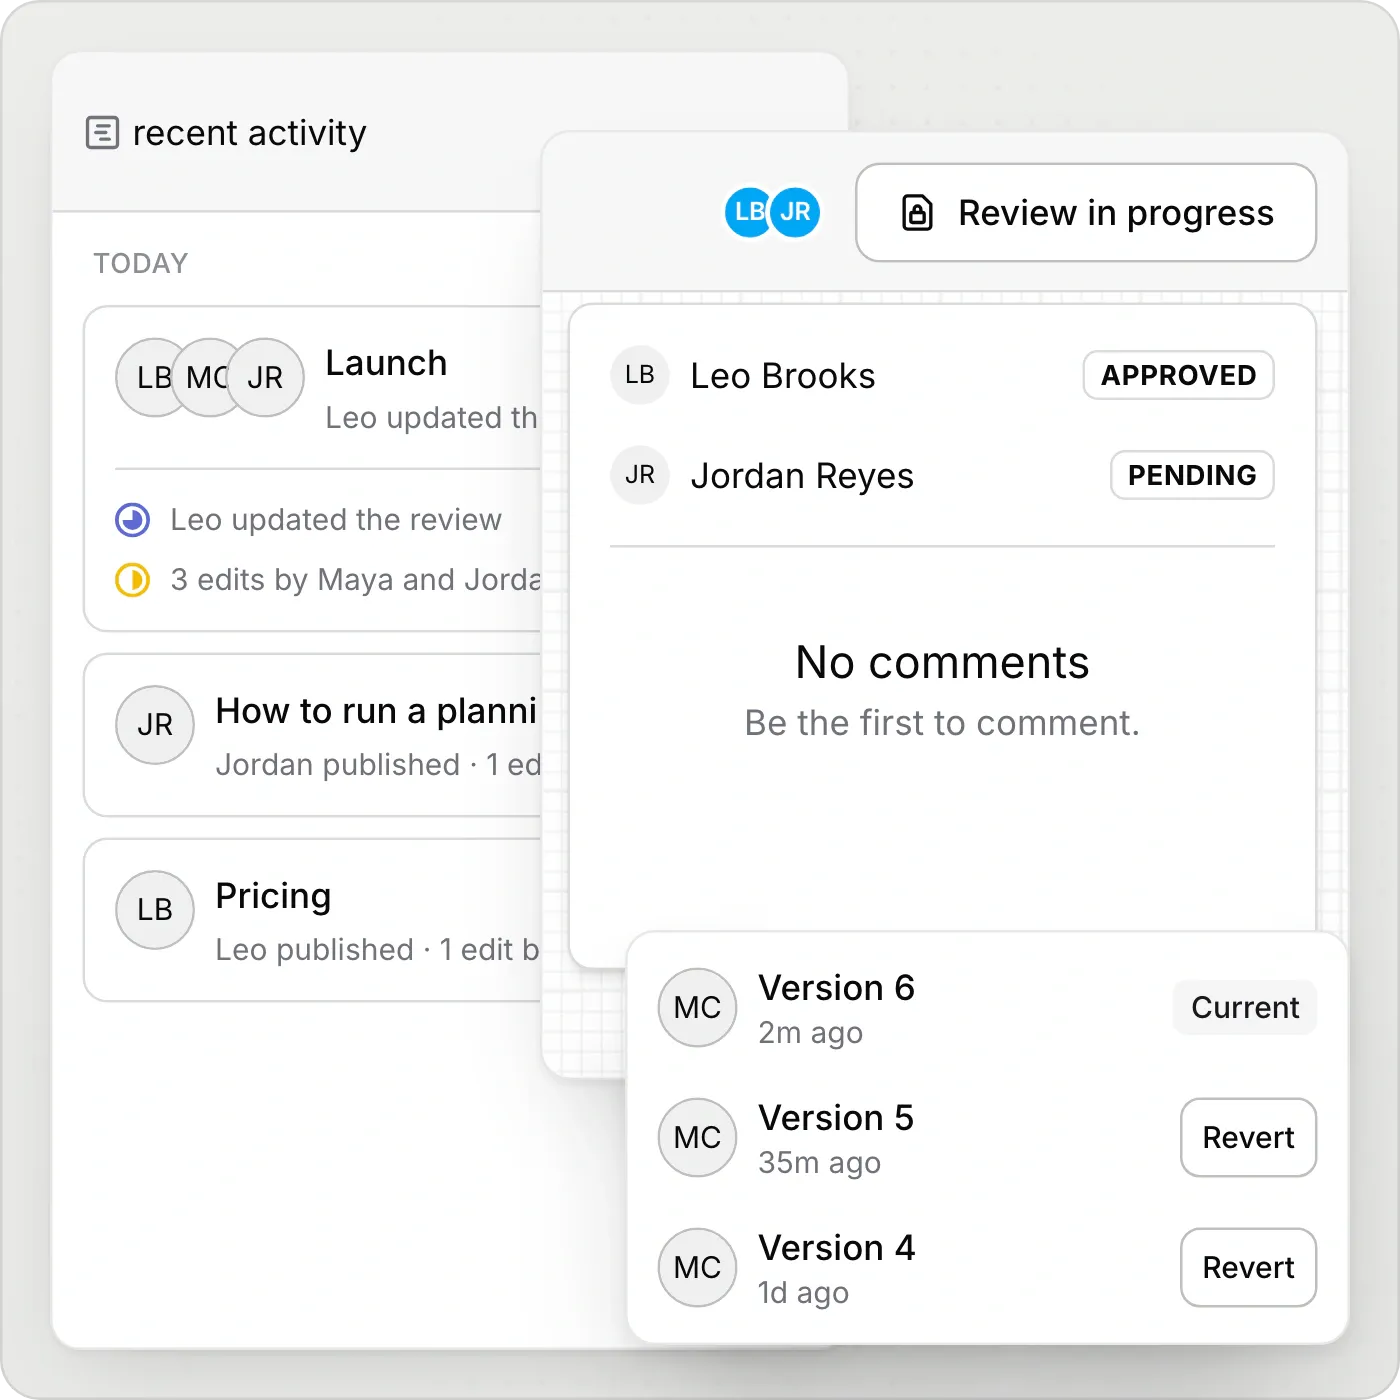Click the APPROVED status badge
1400x1400 pixels.
[x=1178, y=375]
